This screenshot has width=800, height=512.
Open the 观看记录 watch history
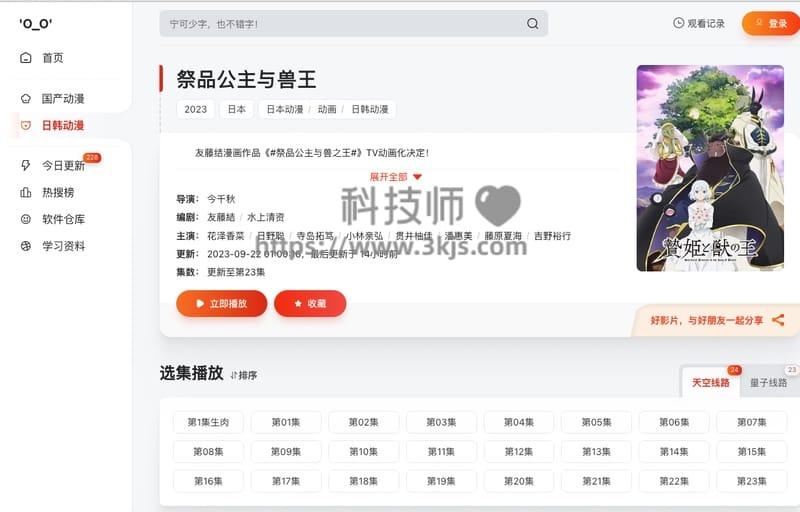(699, 23)
